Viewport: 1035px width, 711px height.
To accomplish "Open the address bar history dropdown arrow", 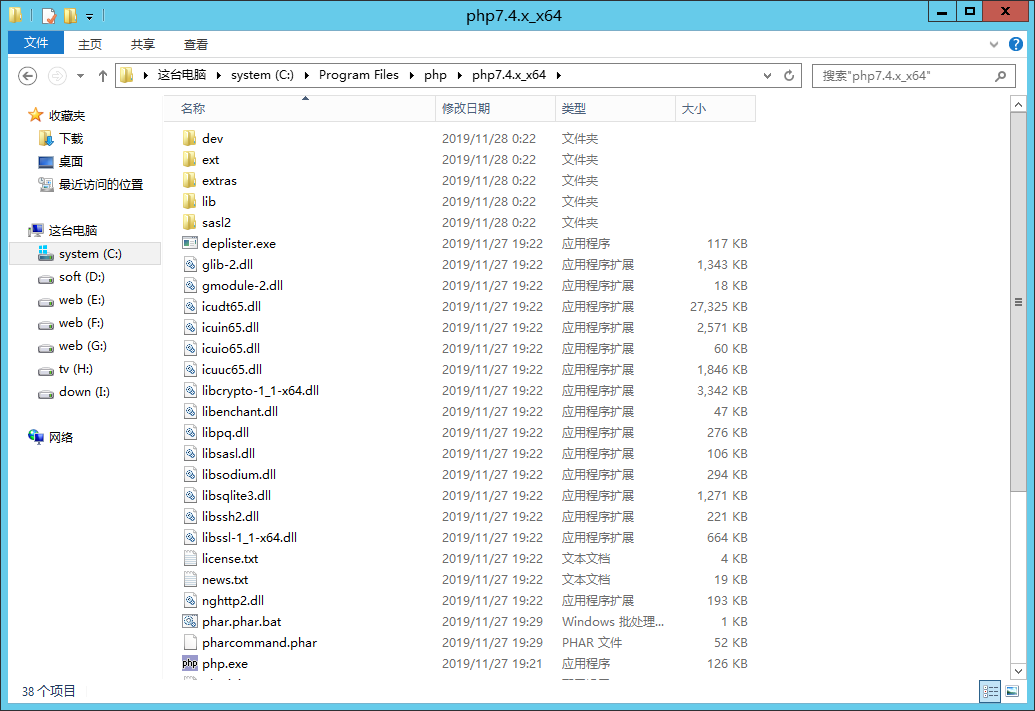I will point(766,75).
